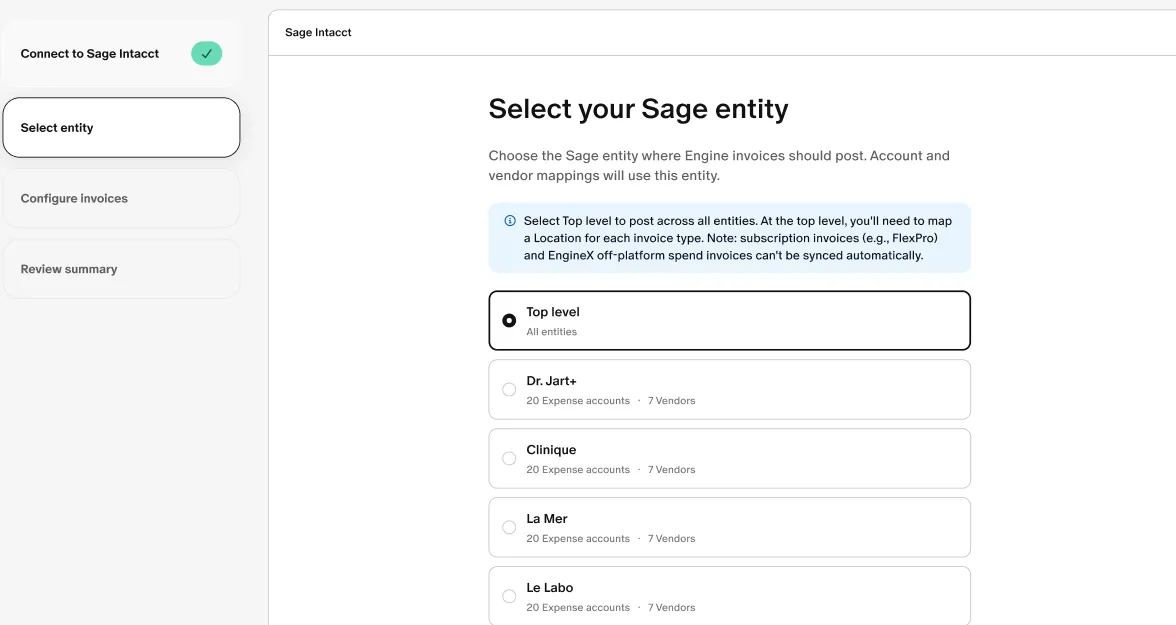Image resolution: width=1176 pixels, height=625 pixels.
Task: Click the La Mer entity name
Action: pyautogui.click(x=547, y=519)
